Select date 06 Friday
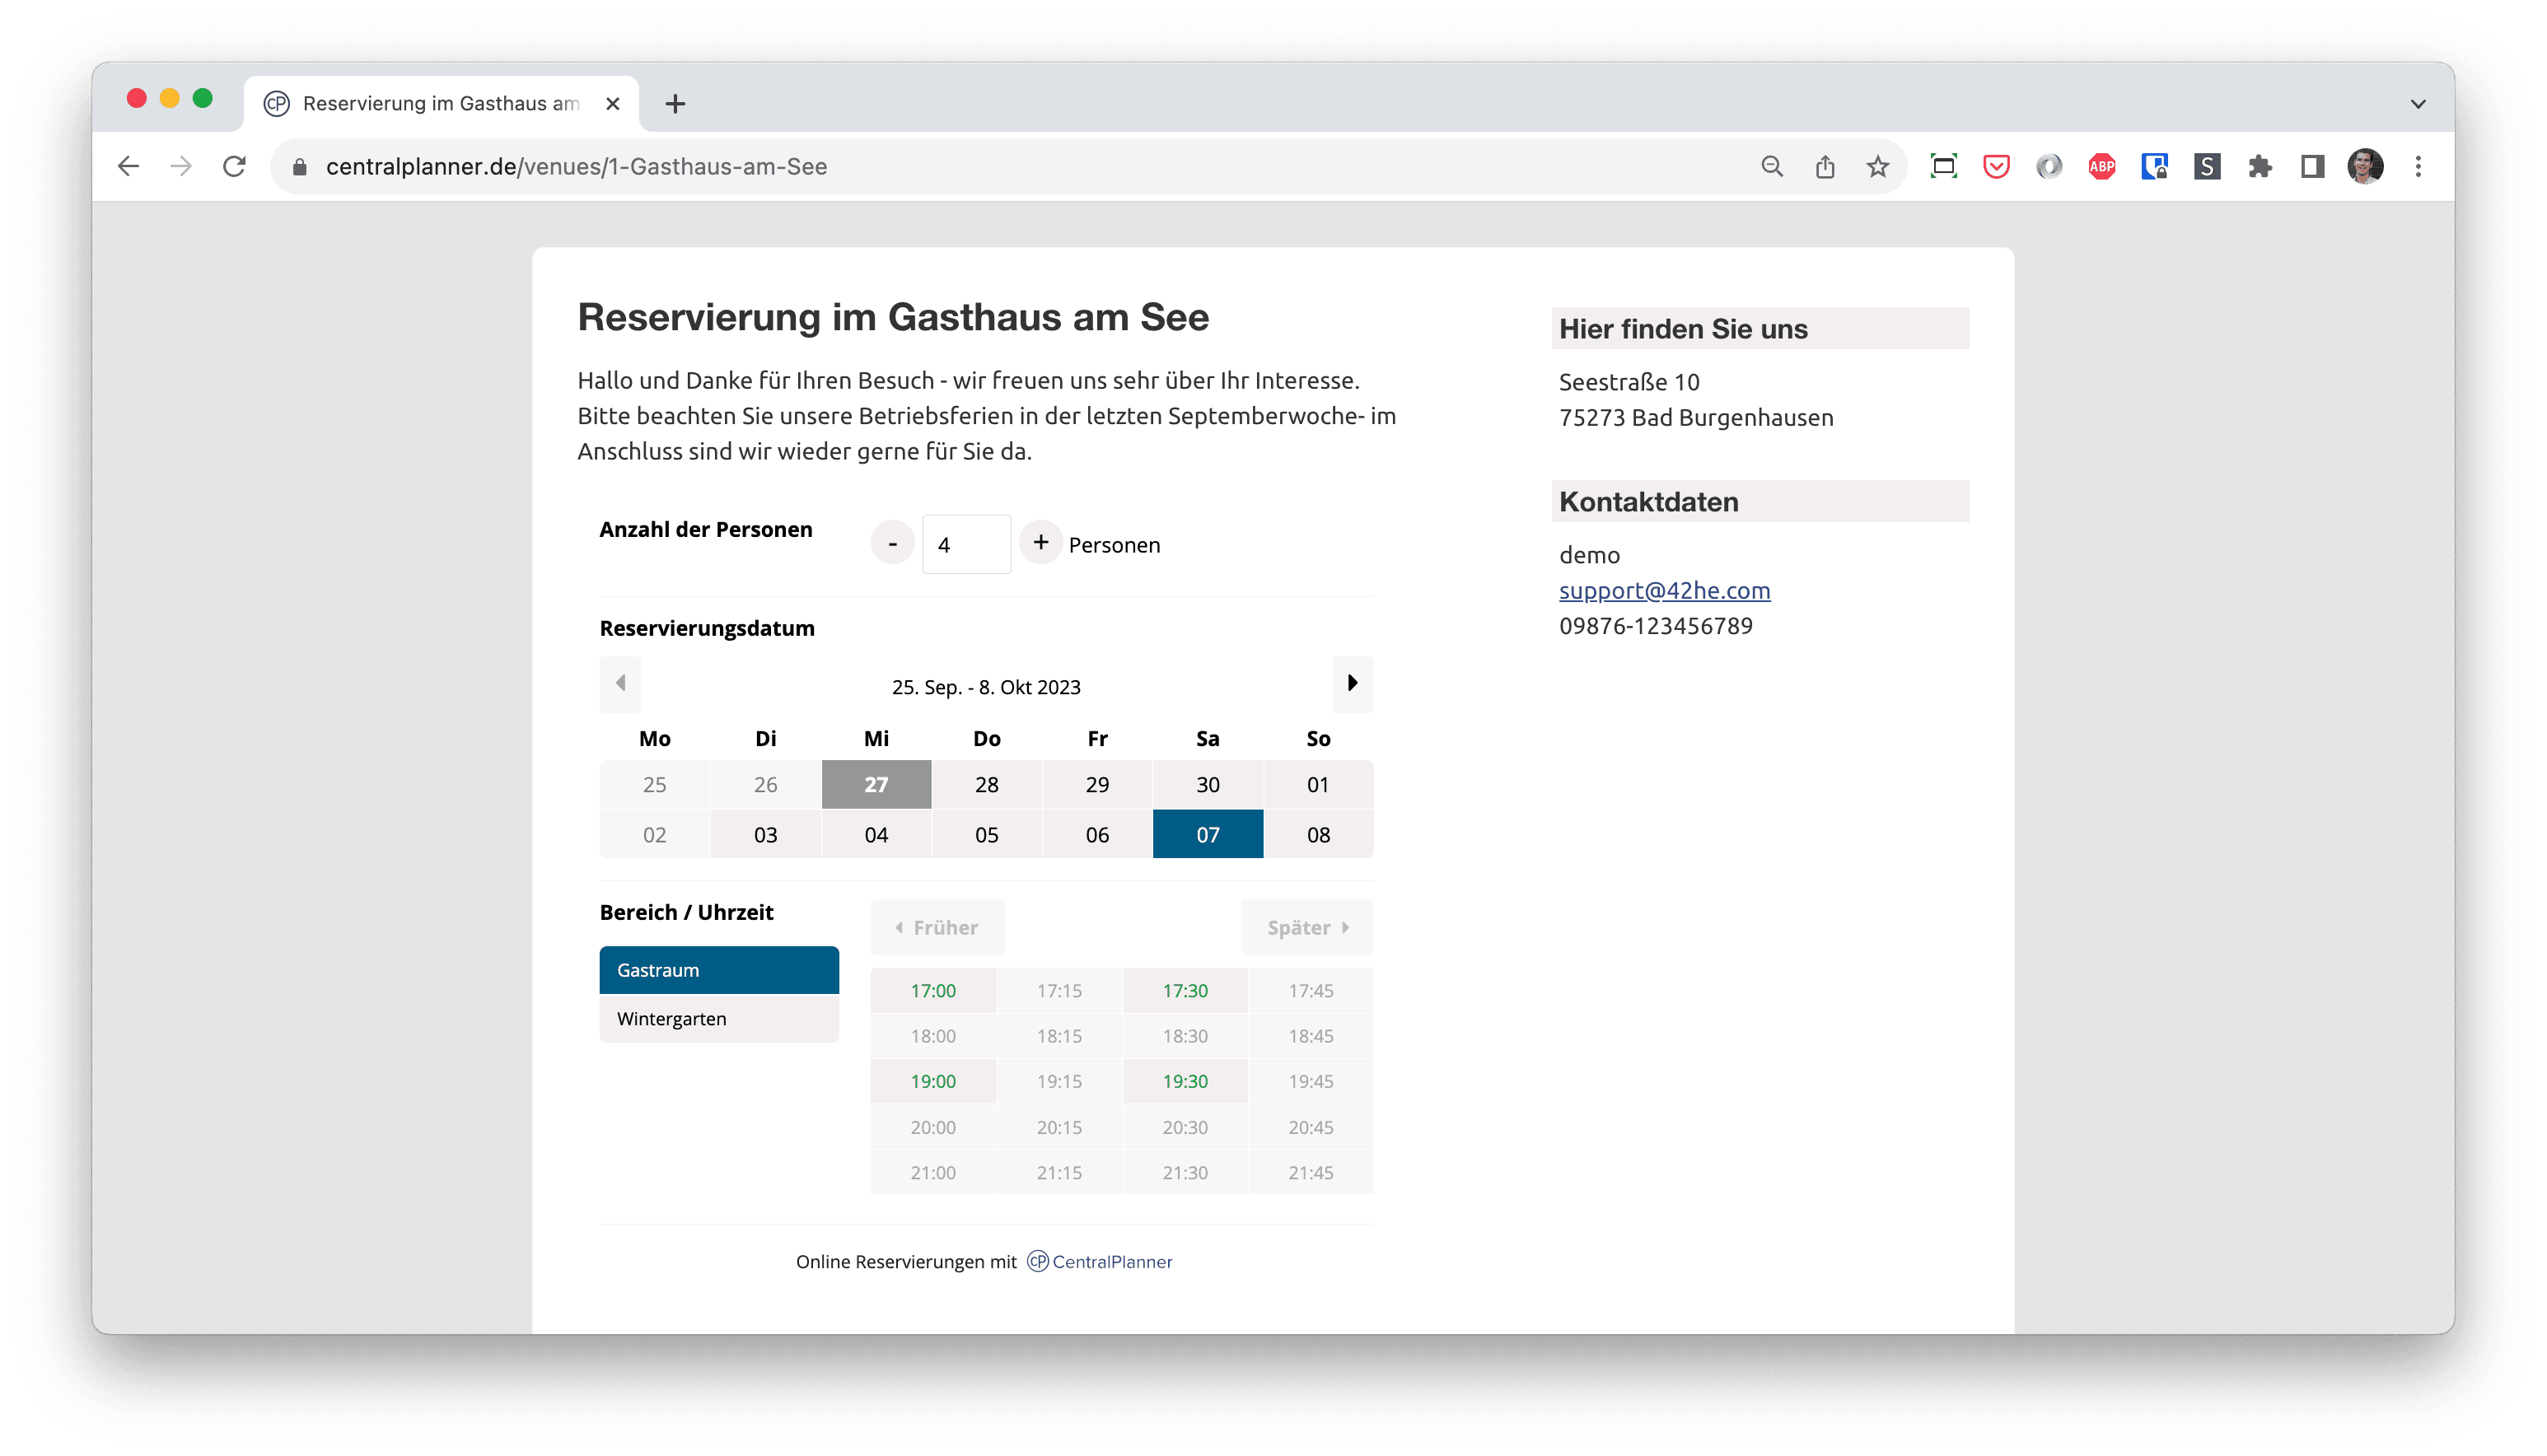Viewport: 2547px width, 1456px height. (x=1097, y=835)
